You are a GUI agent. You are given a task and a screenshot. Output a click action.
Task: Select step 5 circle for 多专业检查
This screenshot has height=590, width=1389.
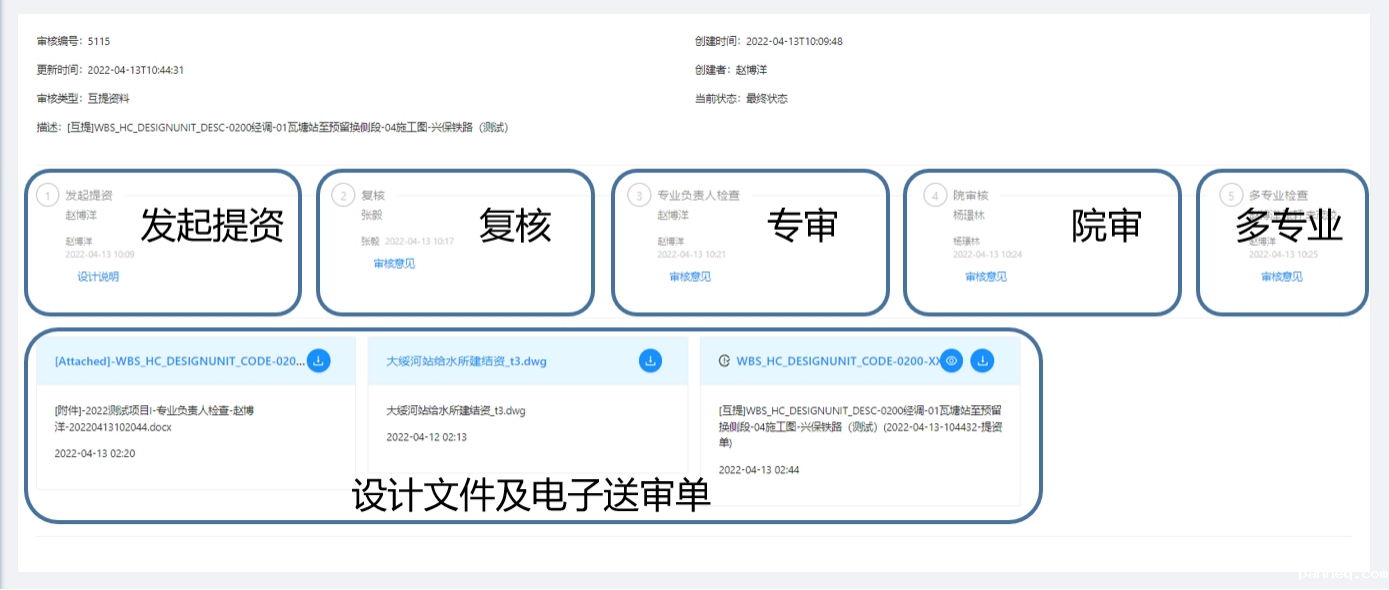pos(1231,196)
